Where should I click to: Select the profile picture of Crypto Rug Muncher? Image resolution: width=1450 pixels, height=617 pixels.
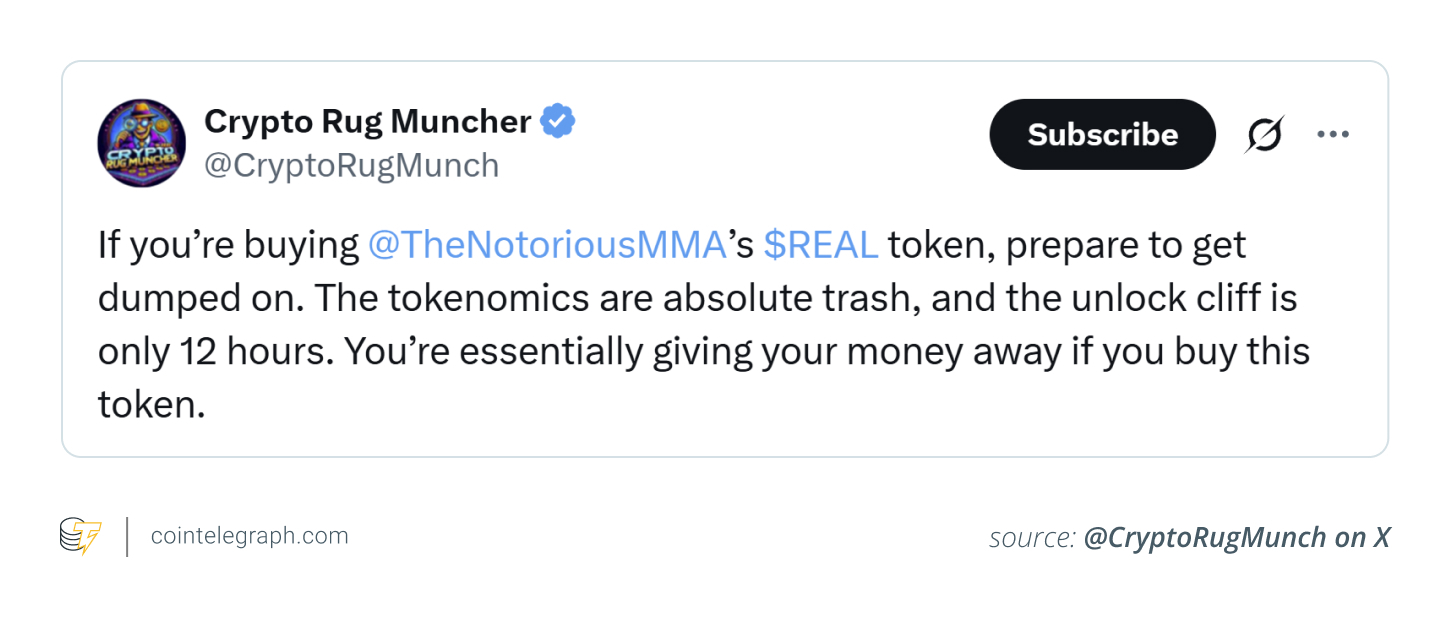tap(141, 143)
